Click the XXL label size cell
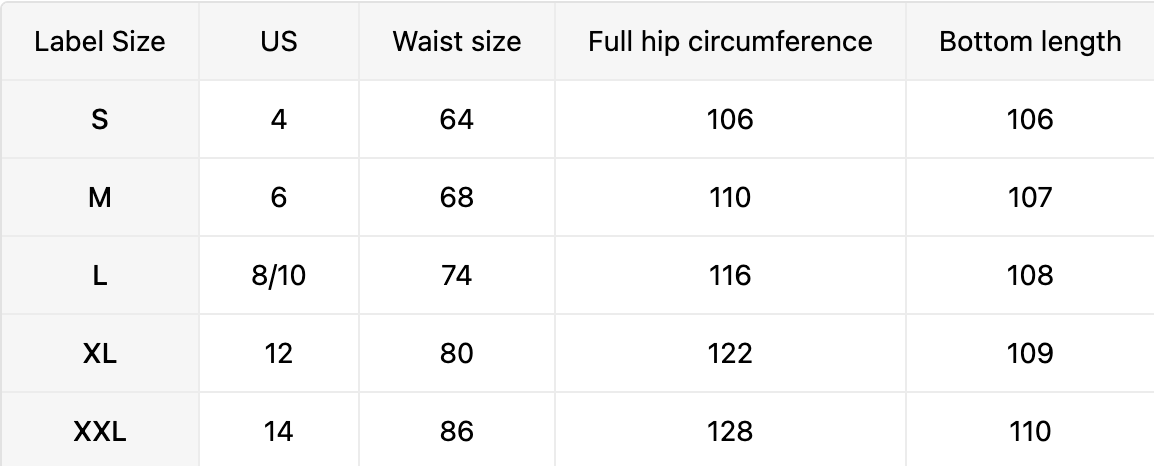 click(99, 432)
